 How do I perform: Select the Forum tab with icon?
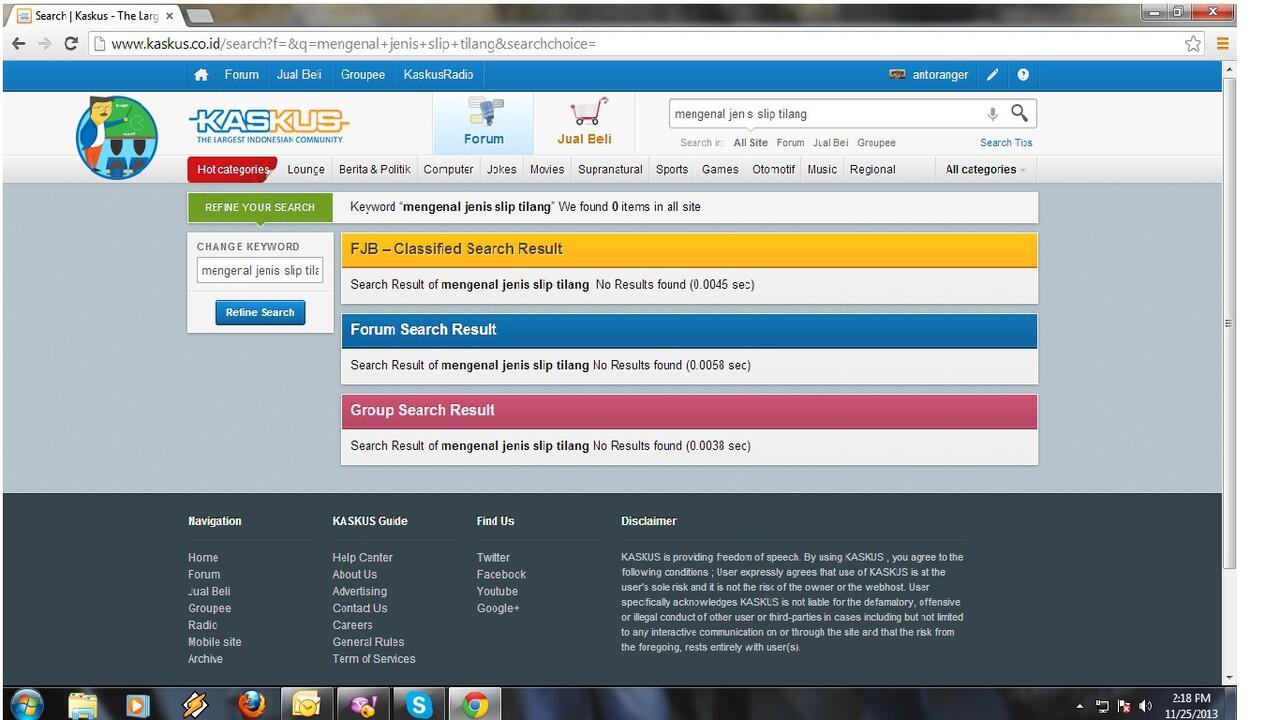click(483, 124)
